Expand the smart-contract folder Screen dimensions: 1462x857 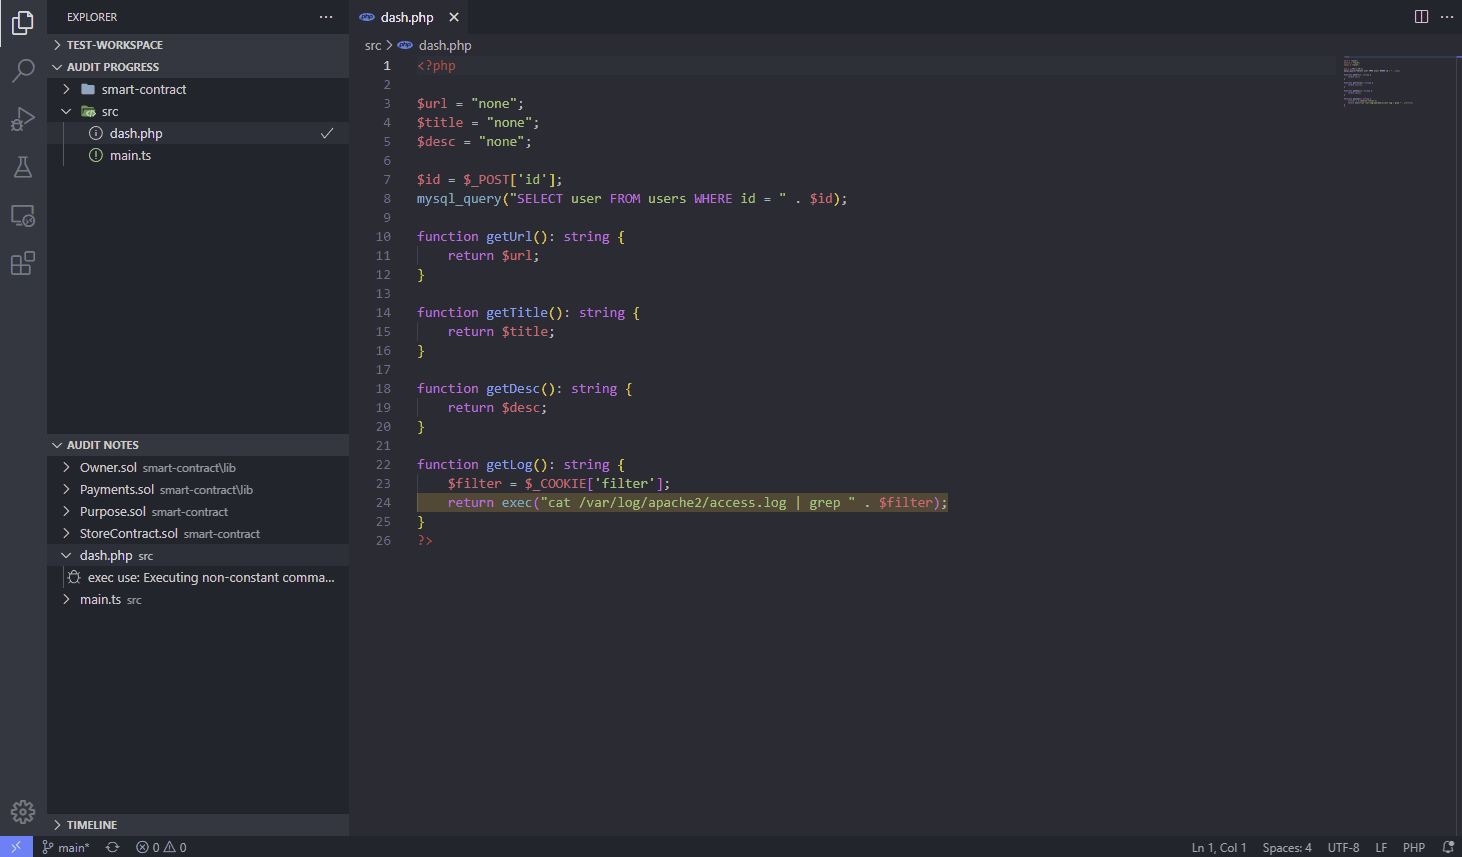pyautogui.click(x=143, y=89)
